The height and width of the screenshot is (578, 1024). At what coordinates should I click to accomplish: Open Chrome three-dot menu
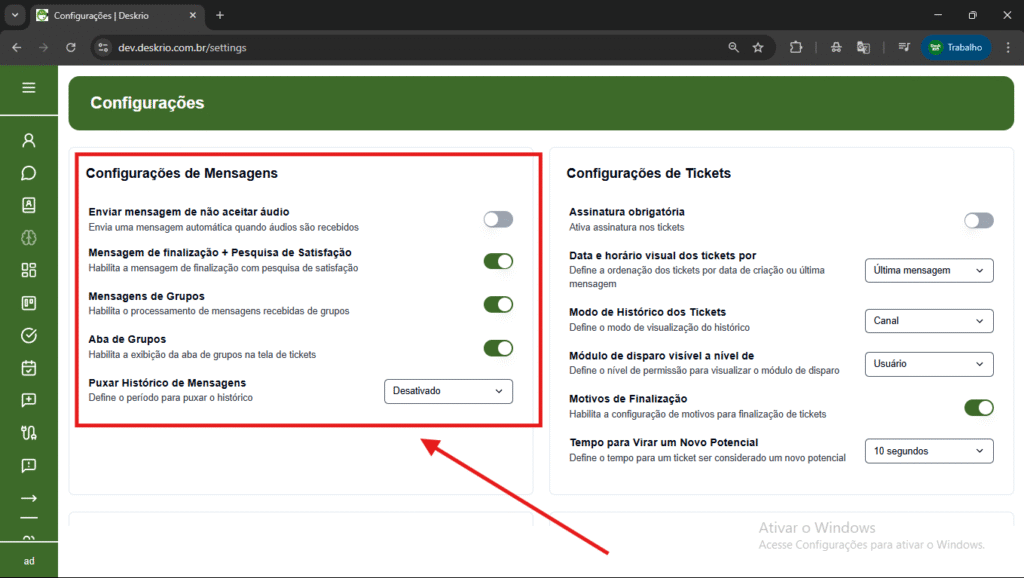(x=1008, y=47)
